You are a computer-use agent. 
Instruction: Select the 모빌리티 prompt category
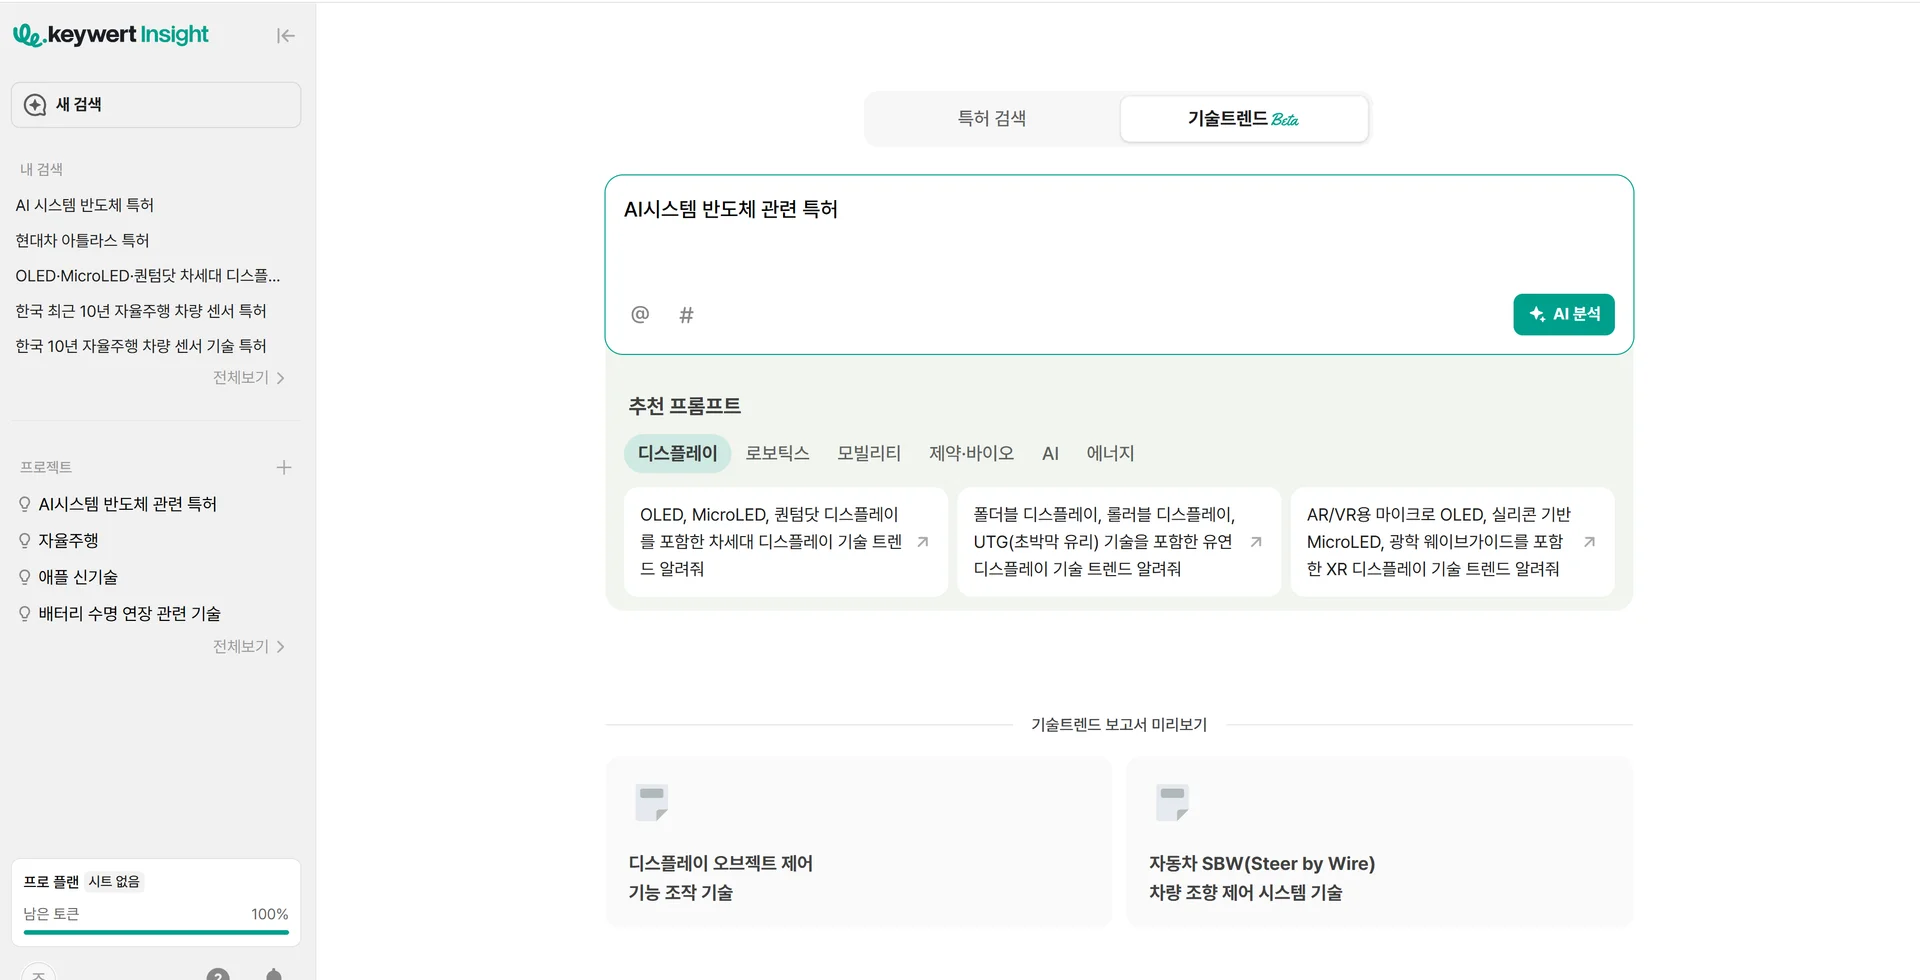[x=869, y=453]
